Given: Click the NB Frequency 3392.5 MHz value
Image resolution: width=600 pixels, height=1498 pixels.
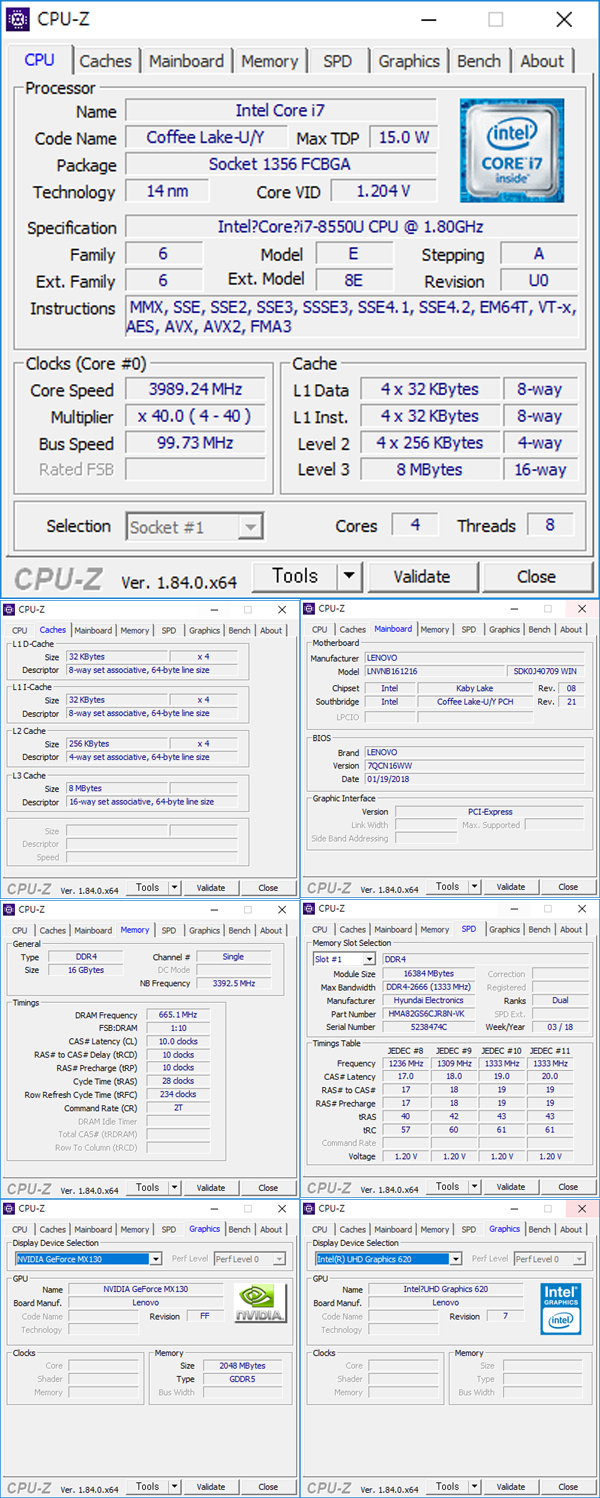Looking at the screenshot, I should (x=234, y=984).
